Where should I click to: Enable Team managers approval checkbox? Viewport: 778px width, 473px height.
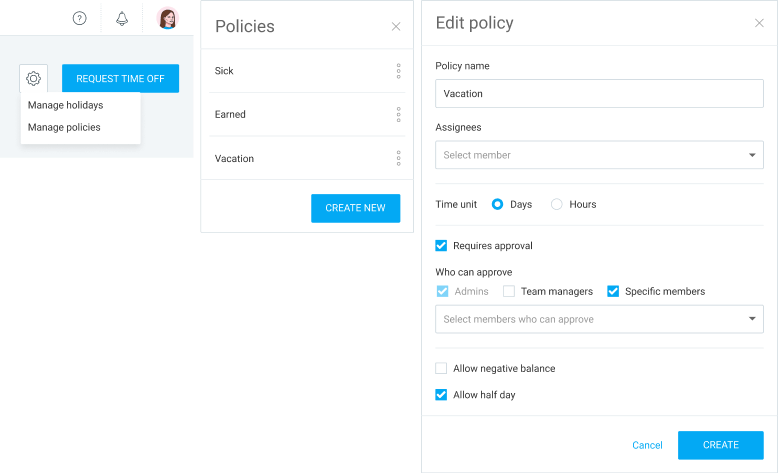[x=509, y=291]
